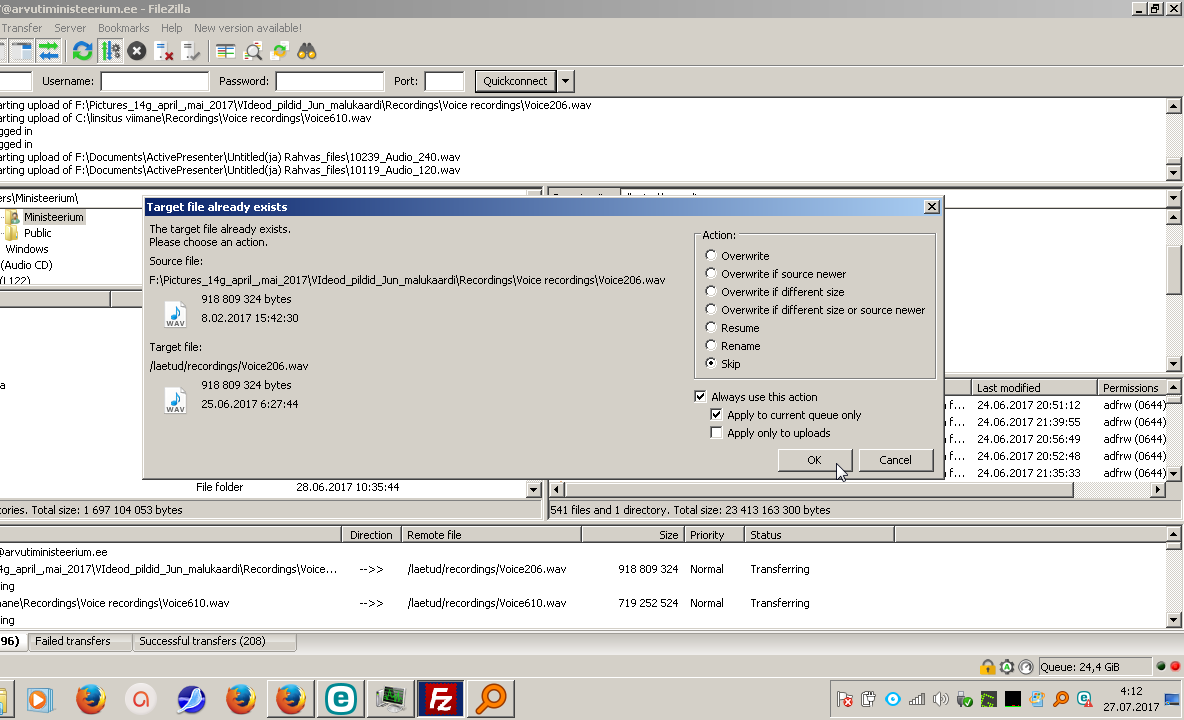Open the Quickconnect history dropdown arrow
Screen dimensions: 1184x720
point(566,81)
